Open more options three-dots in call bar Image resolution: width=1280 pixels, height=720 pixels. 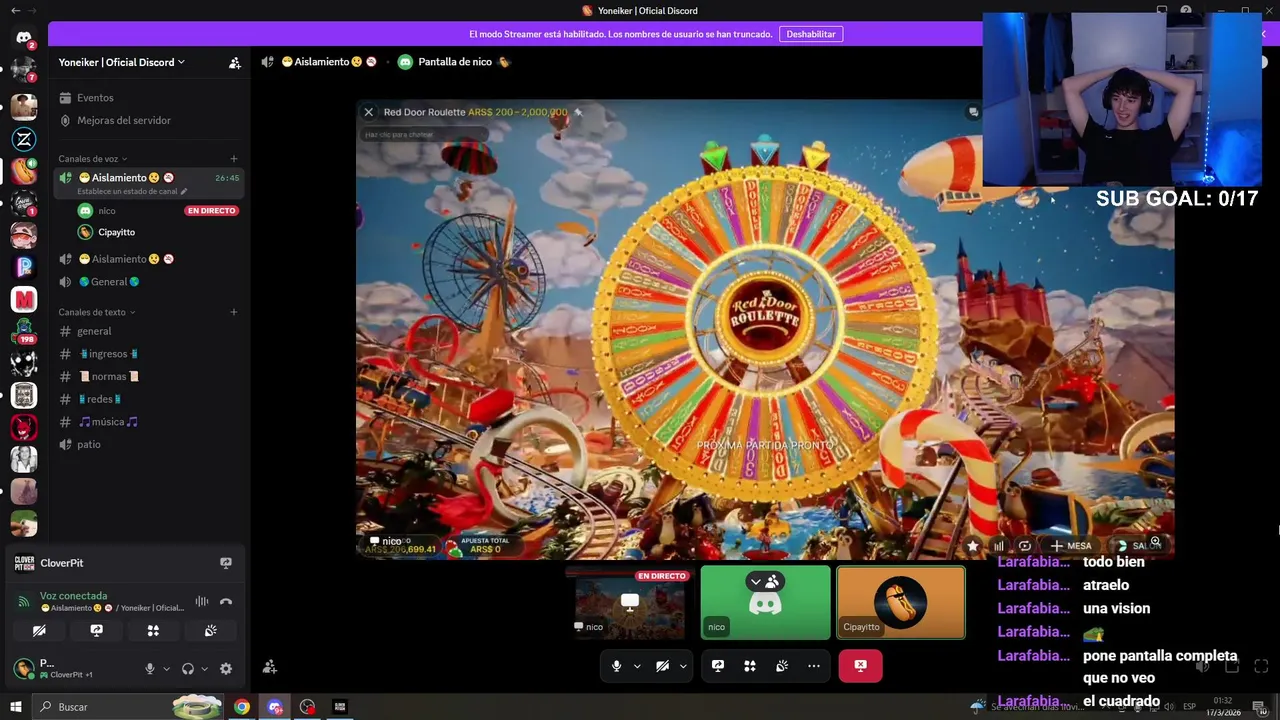[814, 666]
